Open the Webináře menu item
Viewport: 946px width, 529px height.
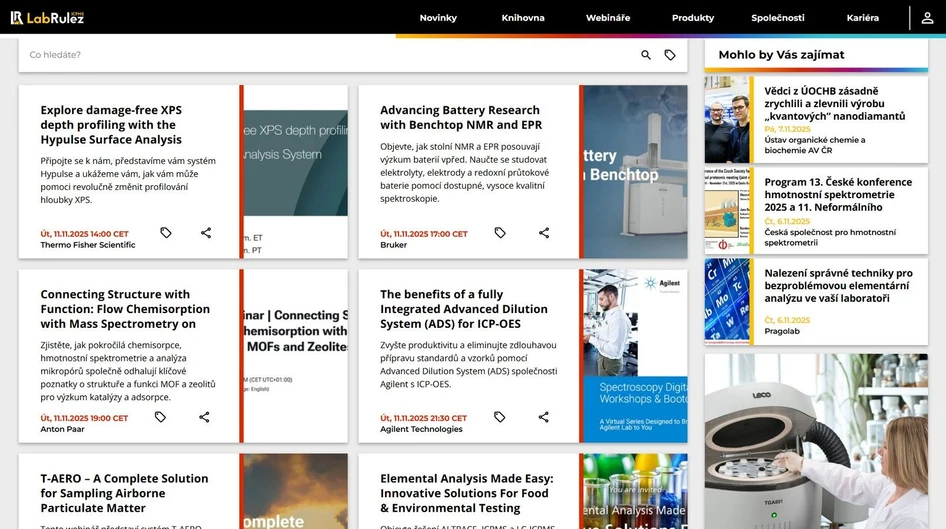pos(608,18)
